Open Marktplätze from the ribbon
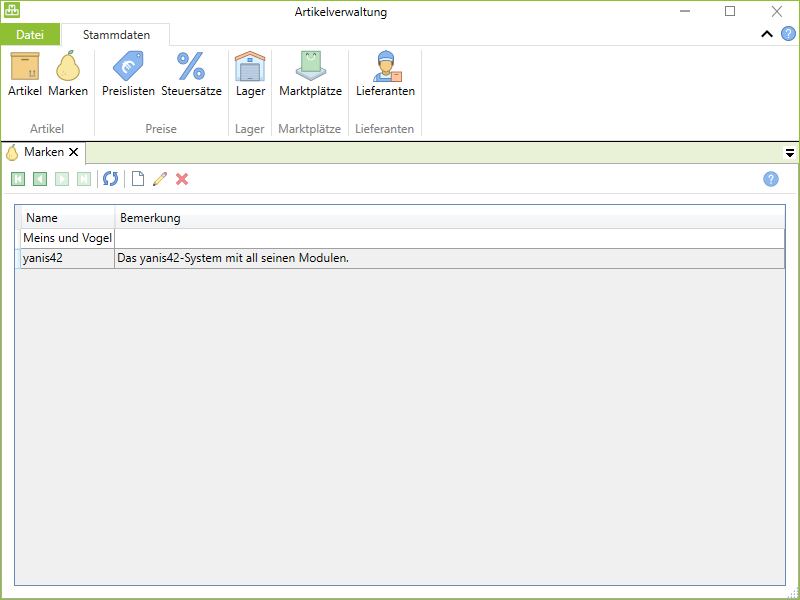The image size is (800, 600). [x=310, y=75]
